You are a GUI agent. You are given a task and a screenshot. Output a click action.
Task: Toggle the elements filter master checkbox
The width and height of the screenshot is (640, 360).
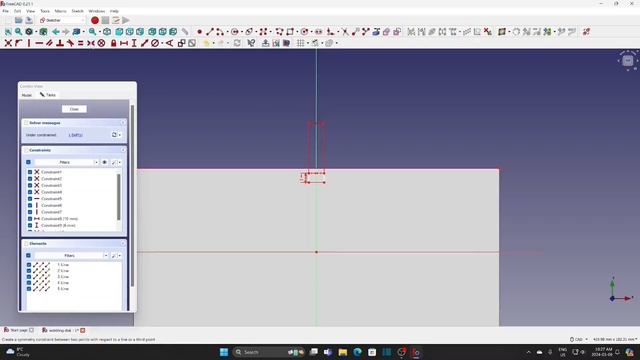point(28,256)
